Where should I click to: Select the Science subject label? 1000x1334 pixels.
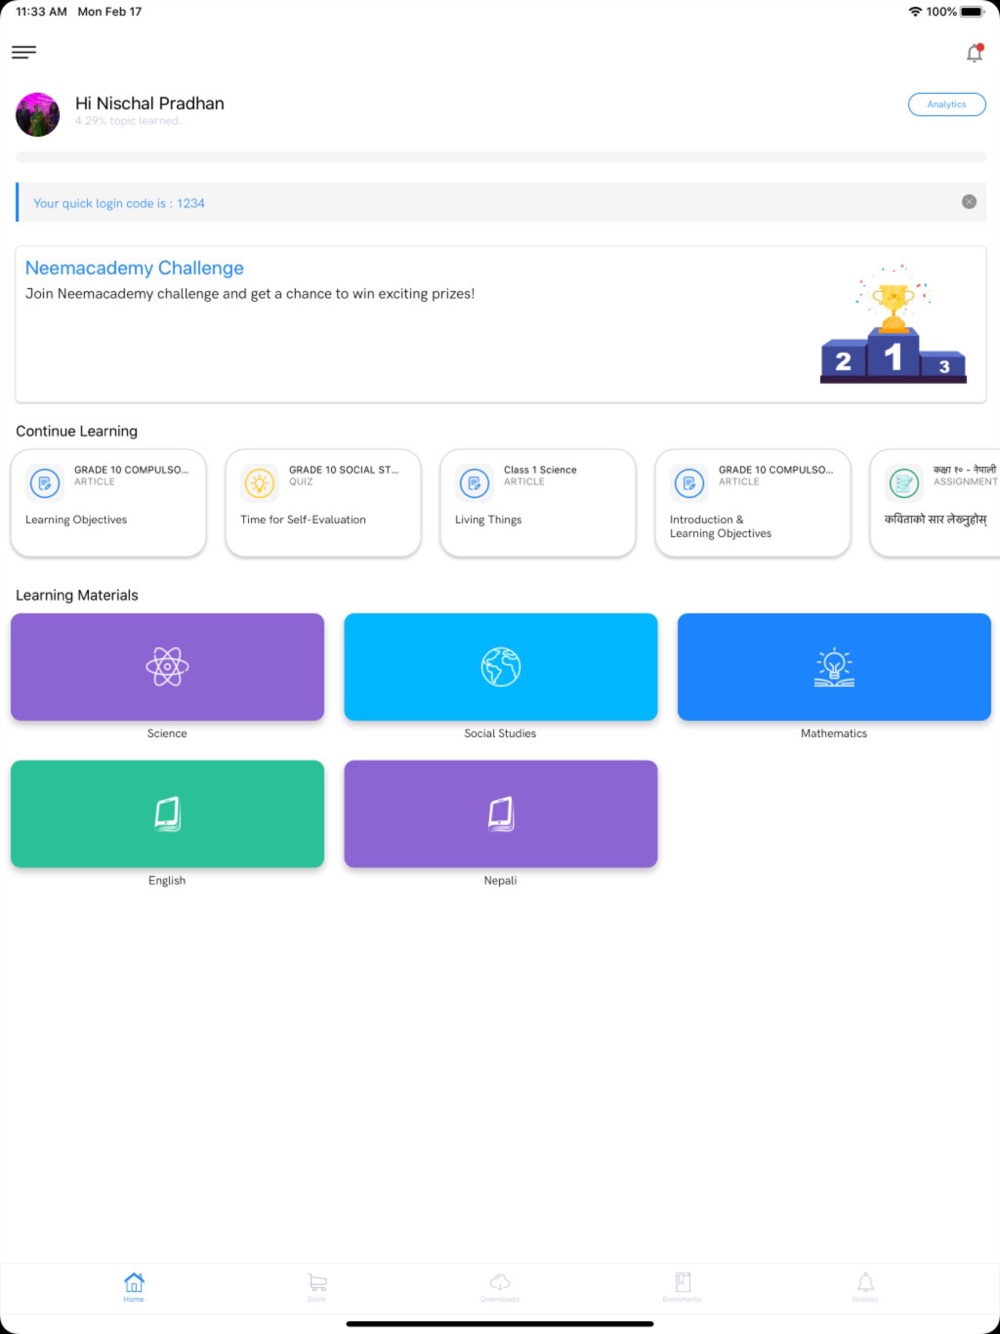(x=167, y=734)
